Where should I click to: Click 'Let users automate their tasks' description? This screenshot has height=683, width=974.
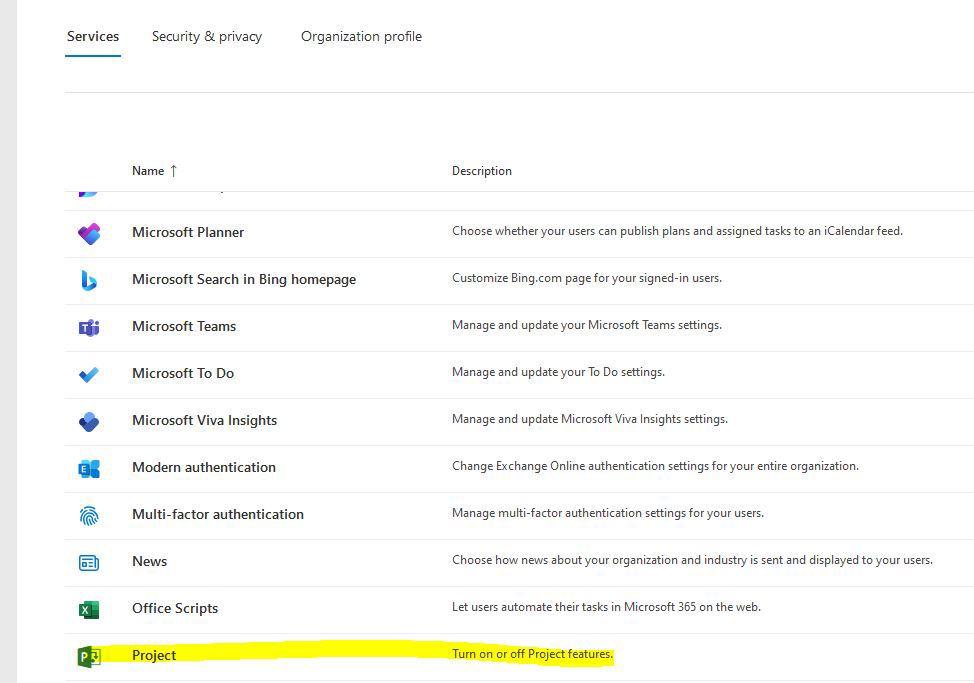point(606,607)
